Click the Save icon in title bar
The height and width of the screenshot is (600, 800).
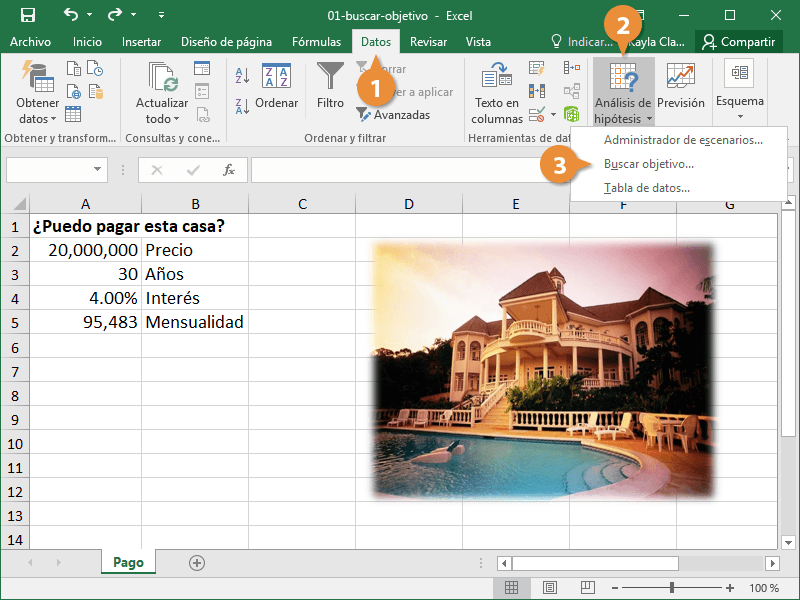click(28, 15)
